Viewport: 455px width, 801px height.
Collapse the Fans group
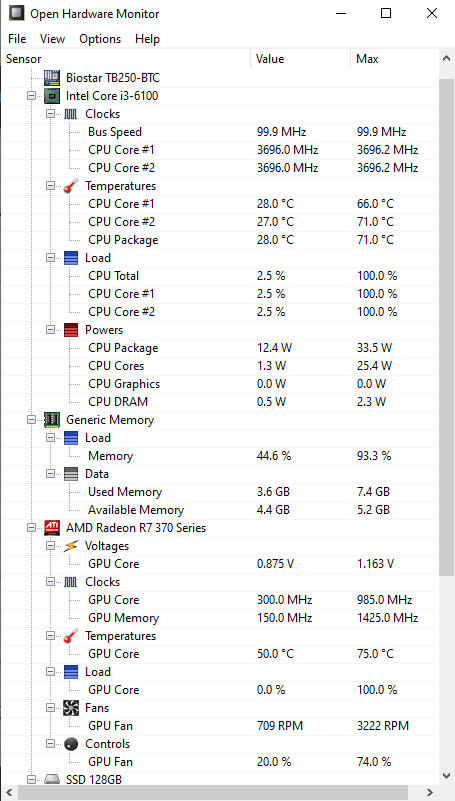[x=51, y=708]
